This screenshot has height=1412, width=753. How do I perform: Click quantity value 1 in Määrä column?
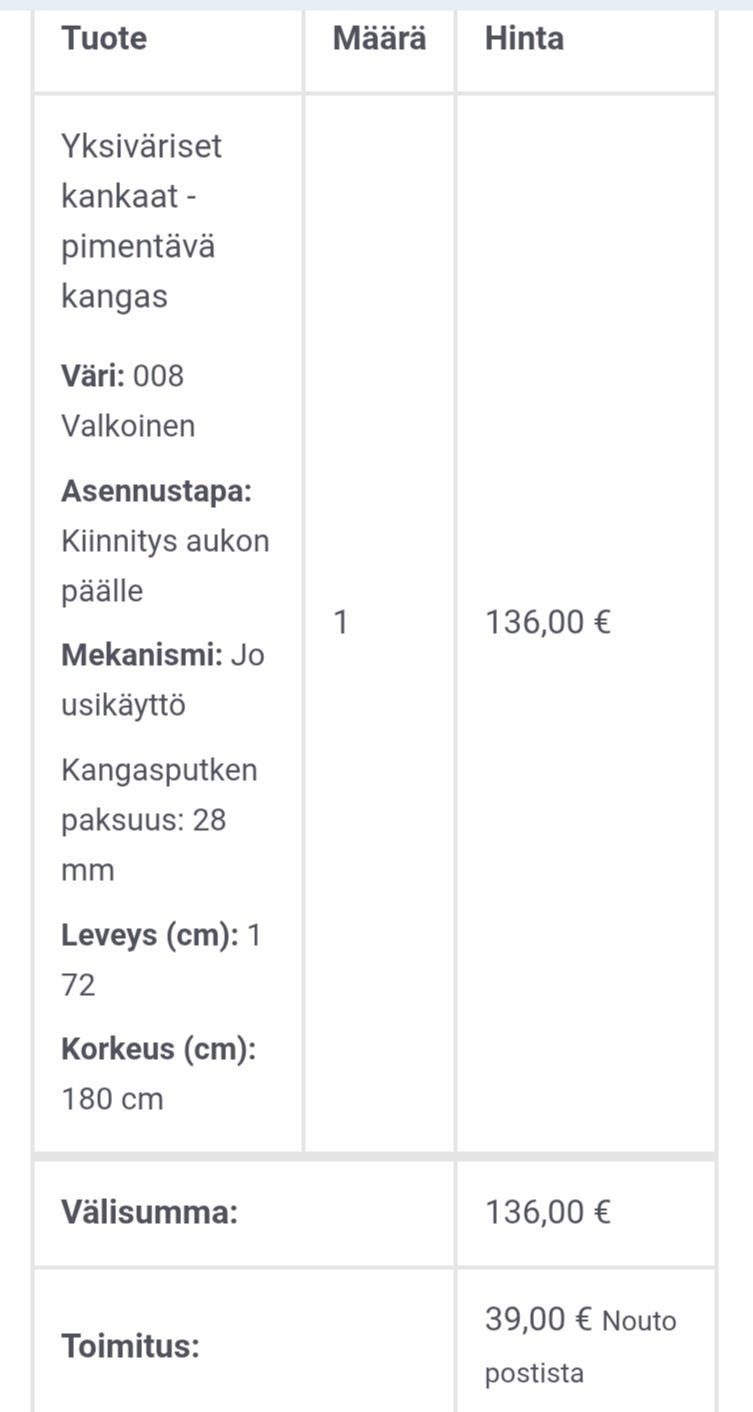tap(341, 622)
